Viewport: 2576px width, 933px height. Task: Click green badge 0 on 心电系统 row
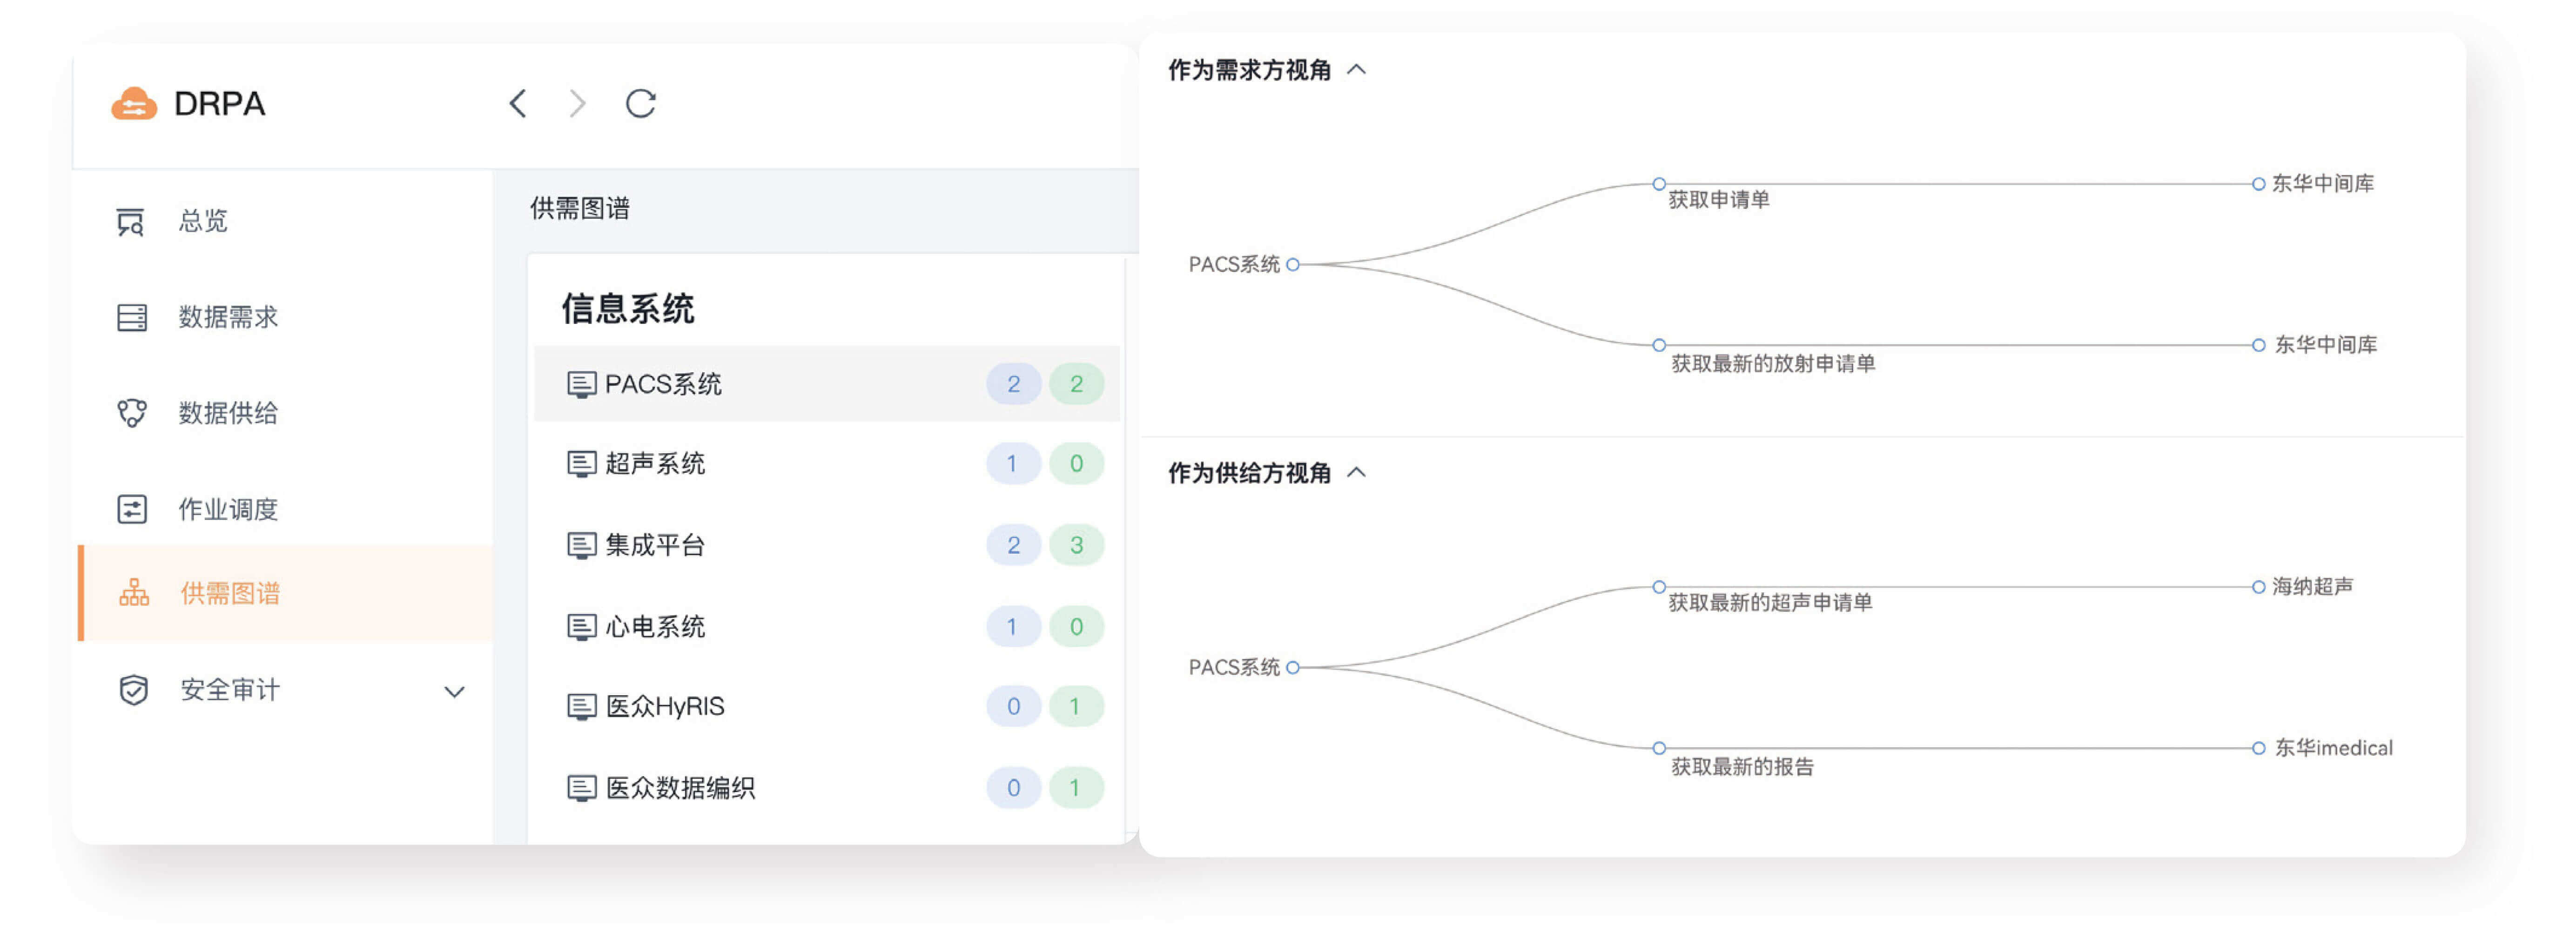coord(1076,627)
